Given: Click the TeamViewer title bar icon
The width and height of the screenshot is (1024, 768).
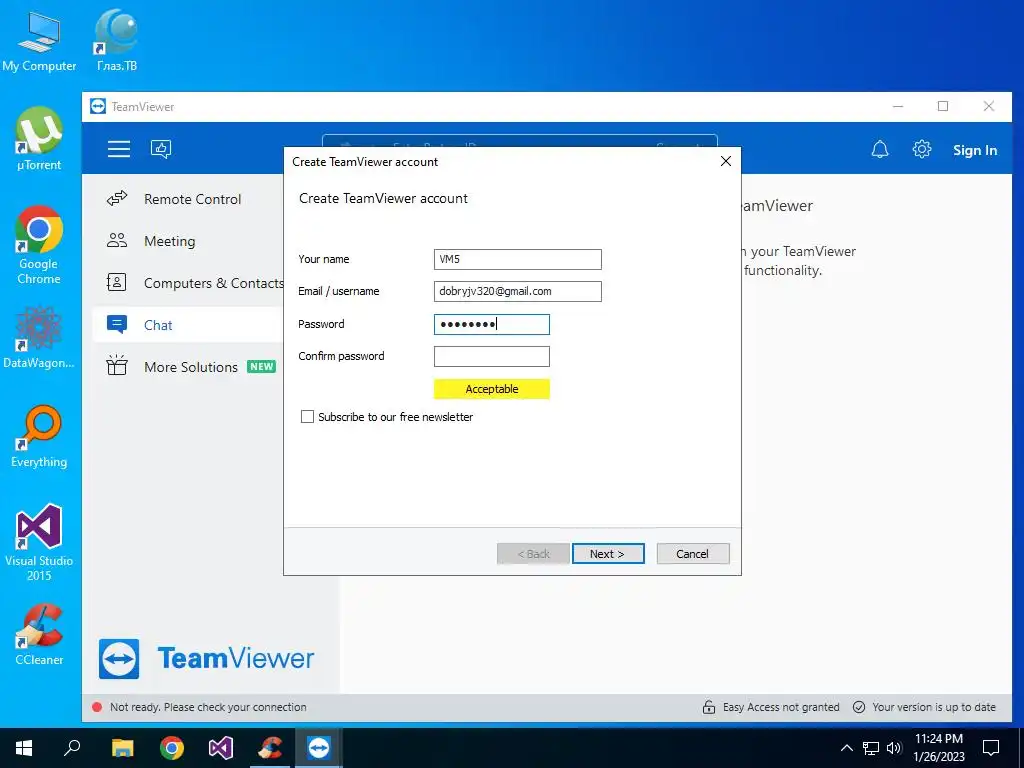Looking at the screenshot, I should coord(98,106).
